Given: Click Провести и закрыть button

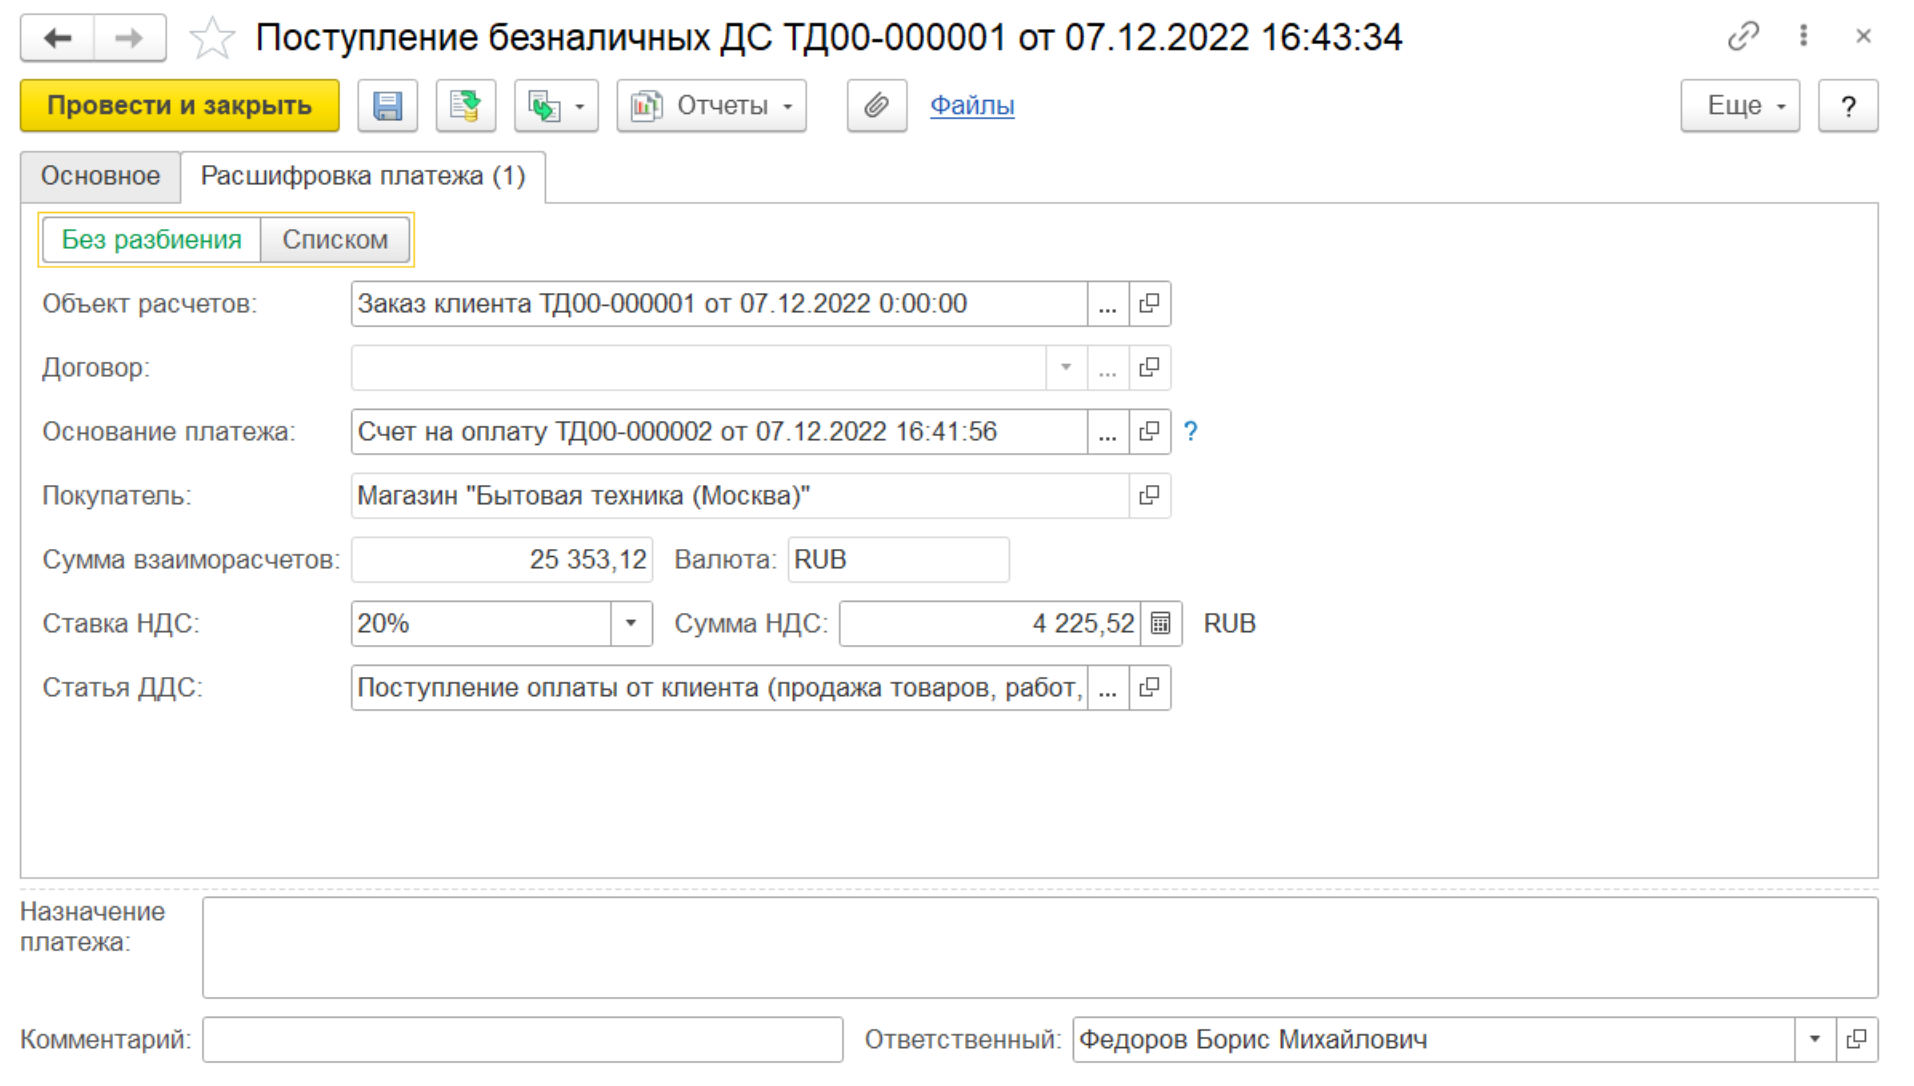Looking at the screenshot, I should pos(180,106).
